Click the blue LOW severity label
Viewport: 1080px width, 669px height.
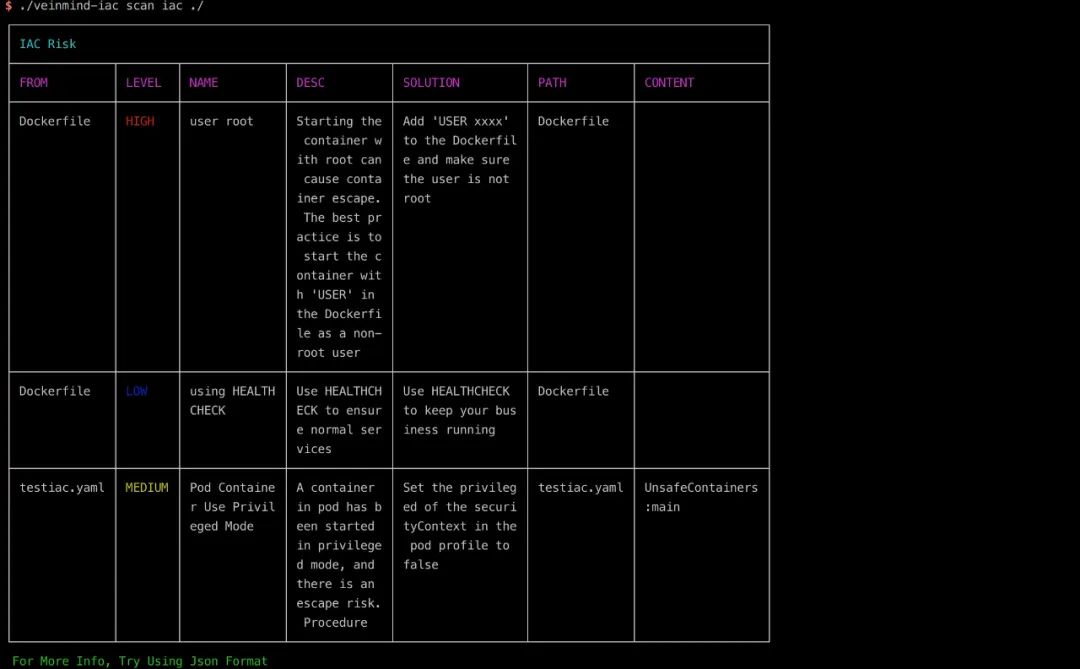click(x=136, y=391)
